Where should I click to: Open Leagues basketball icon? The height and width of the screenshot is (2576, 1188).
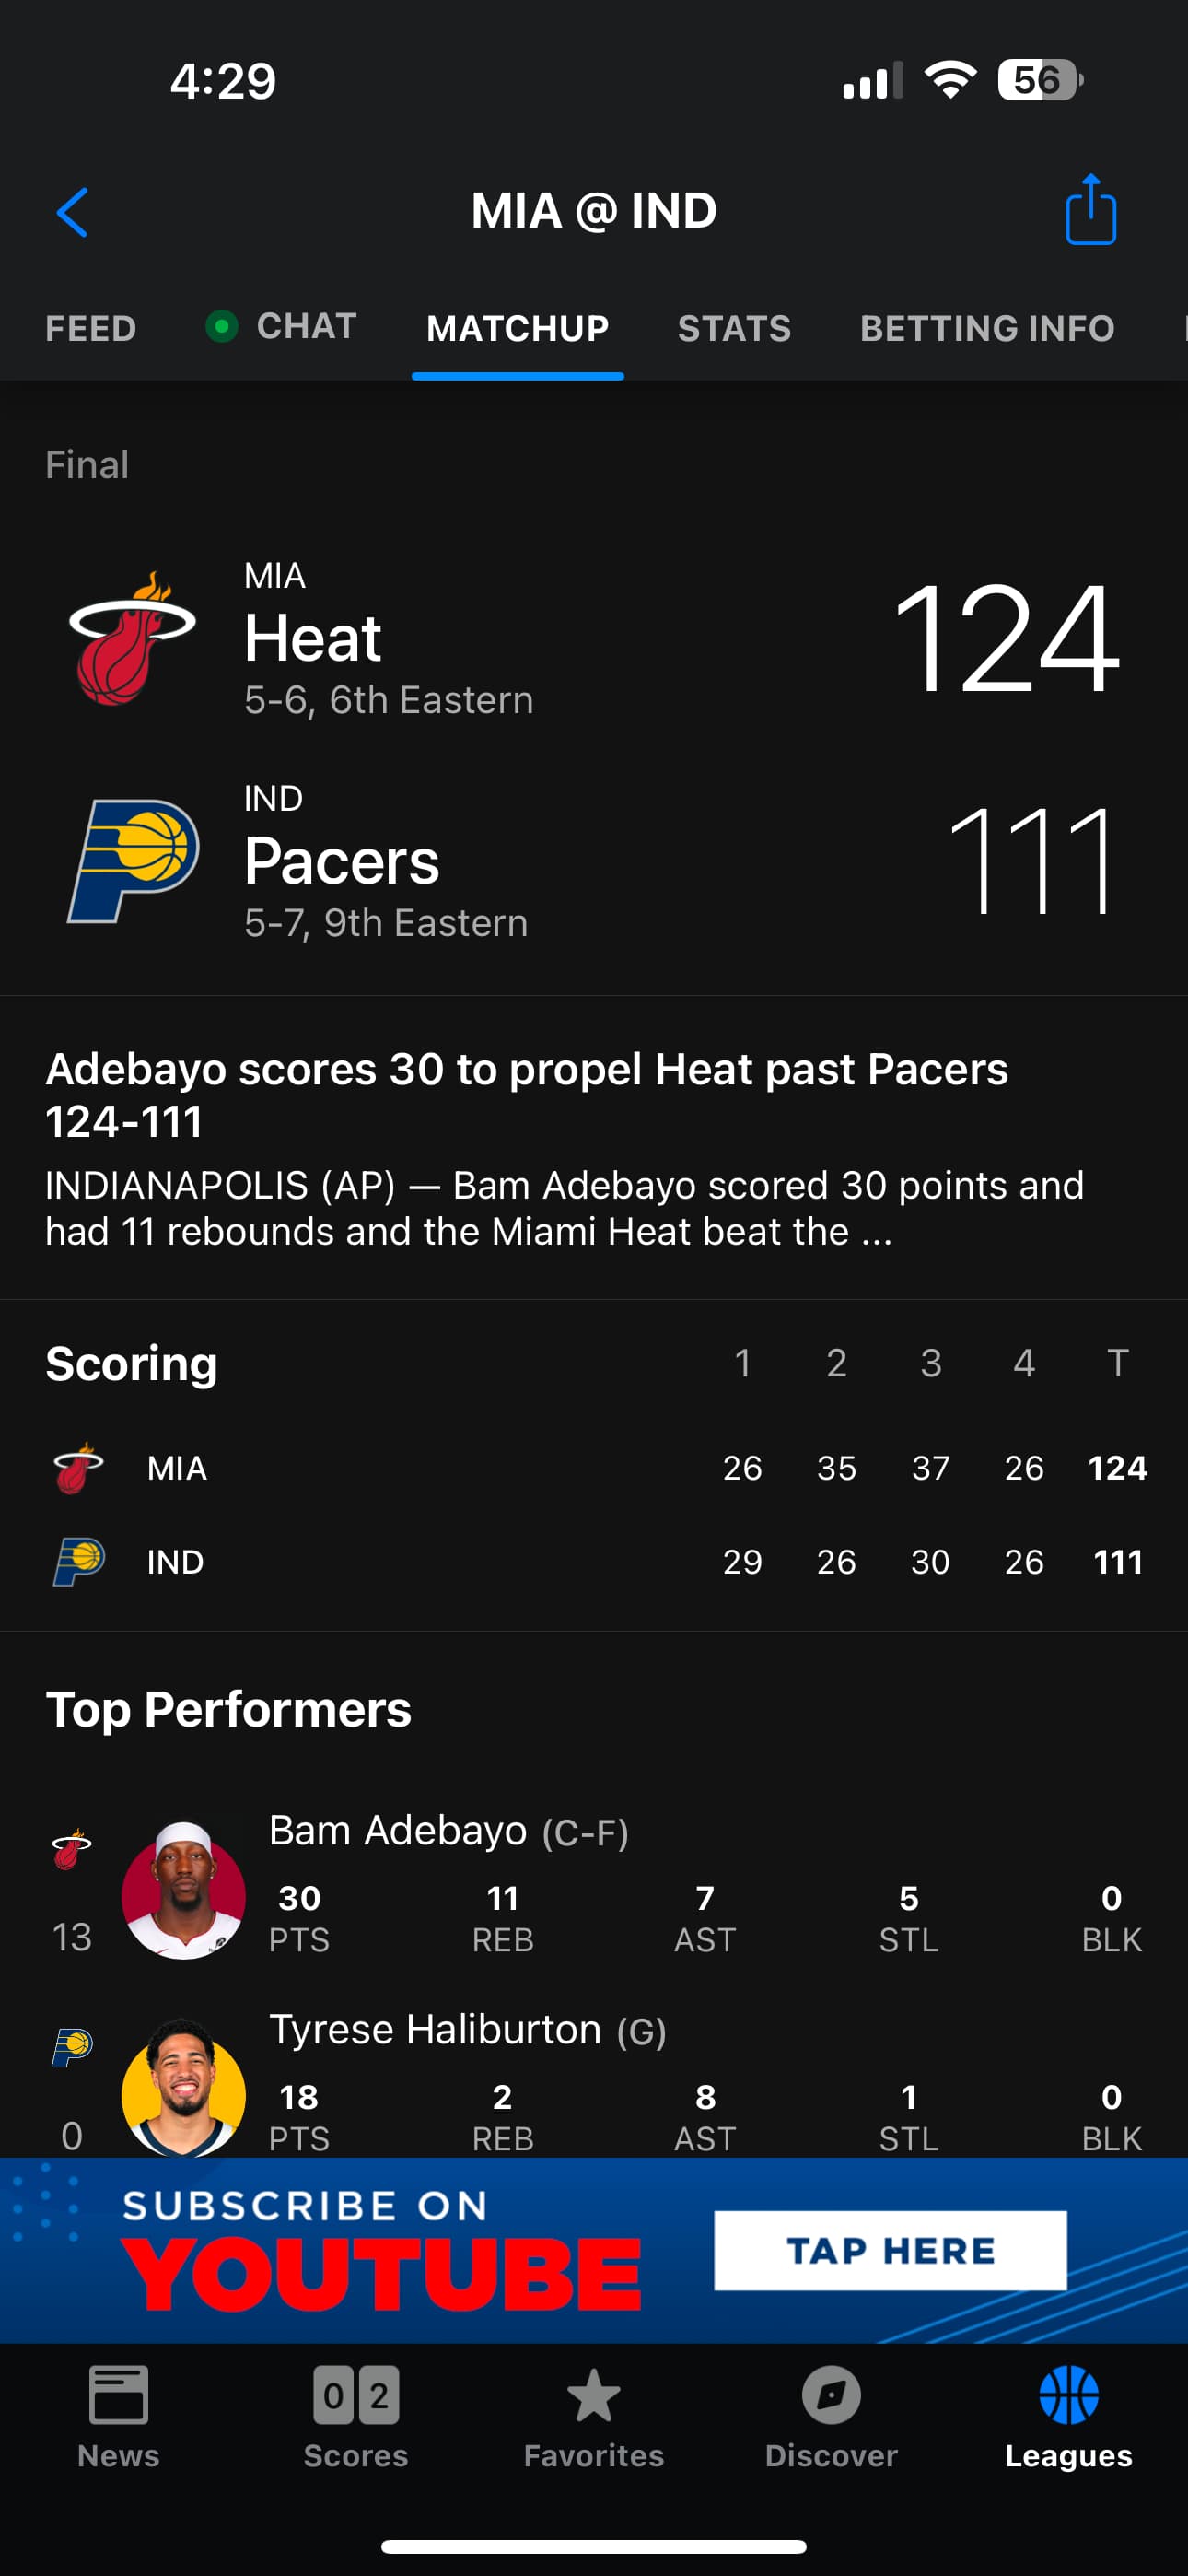pyautogui.click(x=1068, y=2396)
